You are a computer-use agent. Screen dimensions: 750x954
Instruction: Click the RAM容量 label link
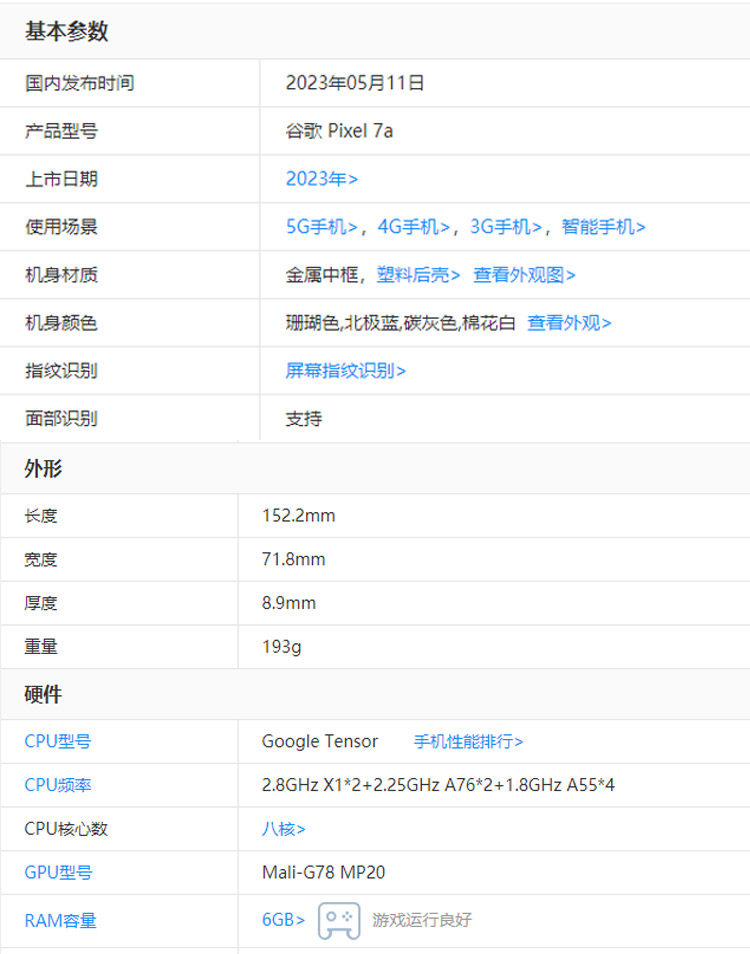[60, 921]
